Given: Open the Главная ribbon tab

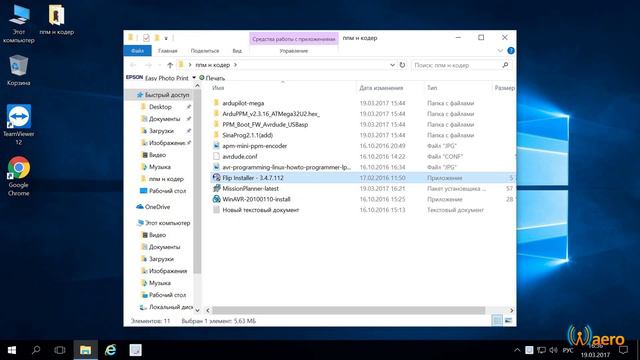Looking at the screenshot, I should click(x=168, y=51).
